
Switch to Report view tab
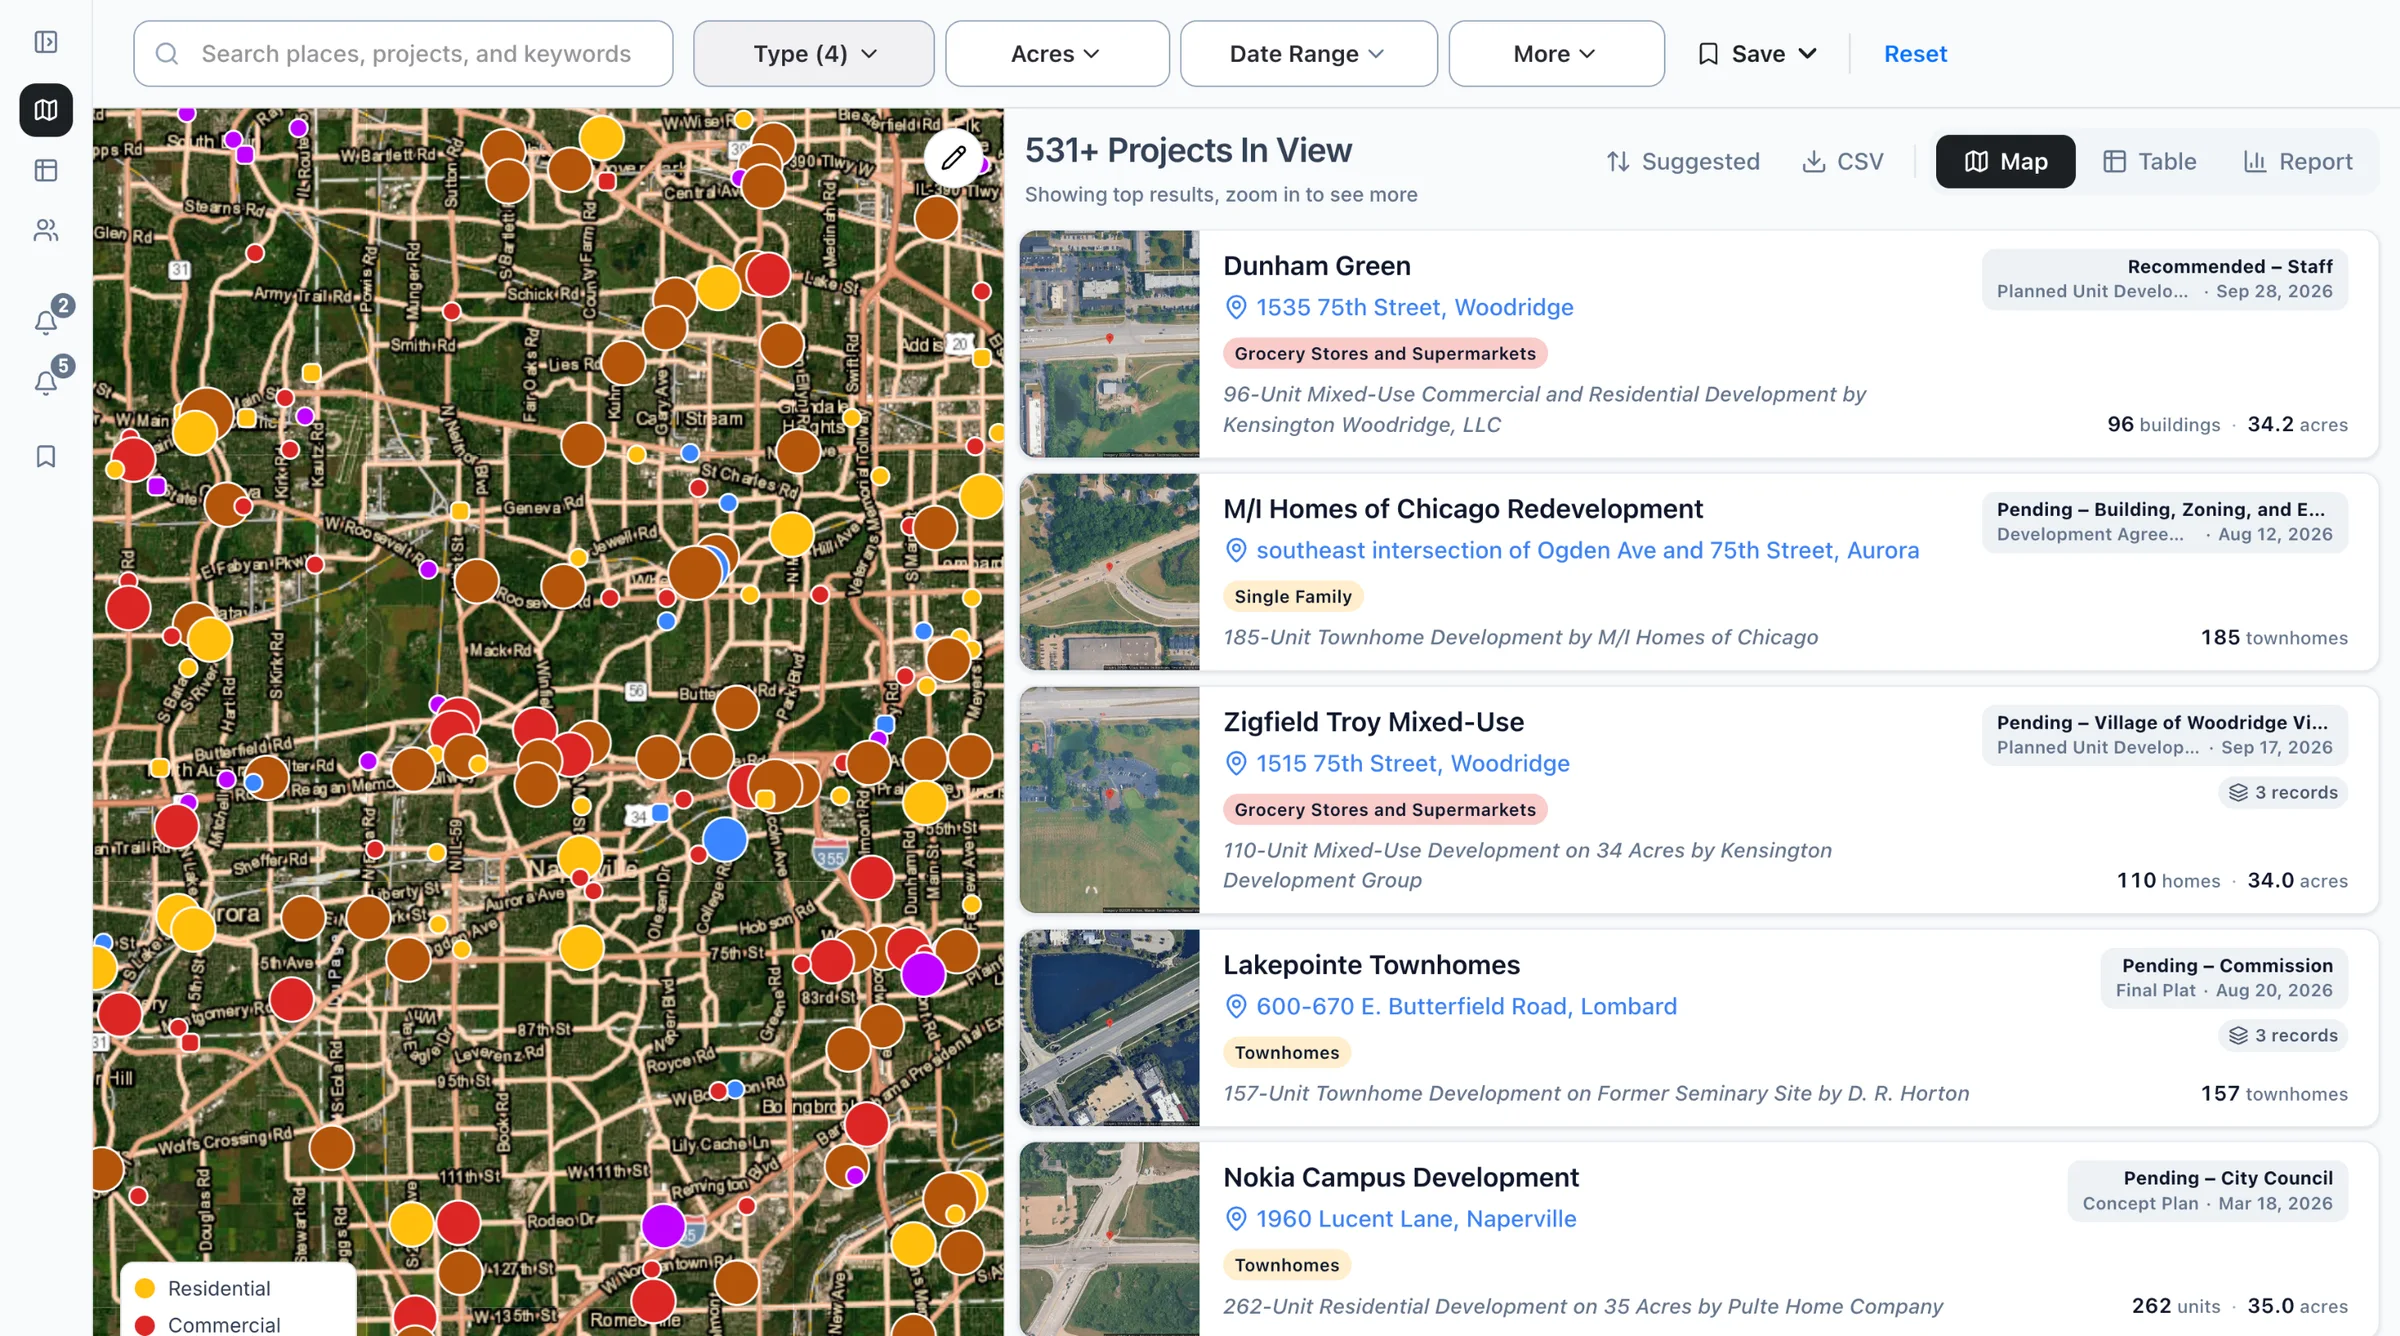pyautogui.click(x=2298, y=161)
